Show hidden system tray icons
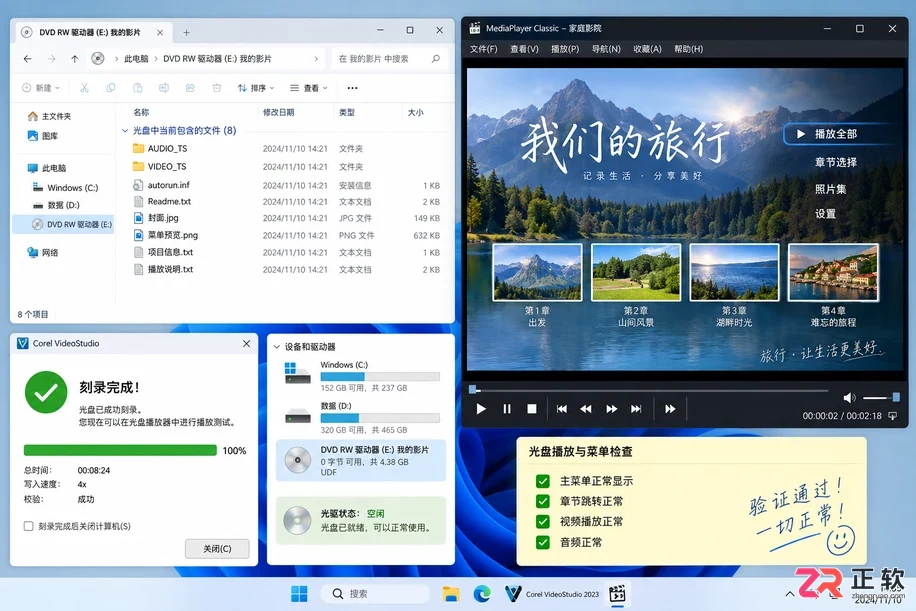This screenshot has width=916, height=611. 790,593
